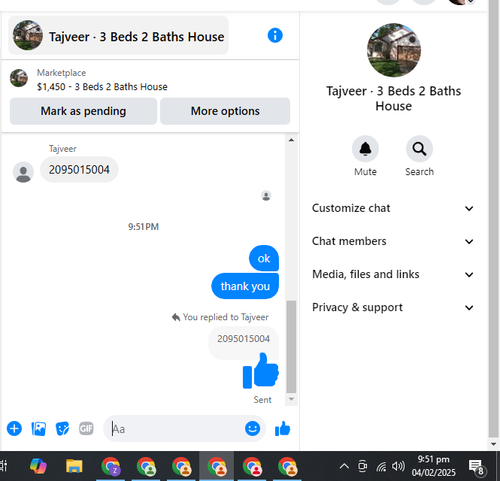This screenshot has height=481, width=500.
Task: Mute the conversation with the bell icon
Action: coord(365,149)
